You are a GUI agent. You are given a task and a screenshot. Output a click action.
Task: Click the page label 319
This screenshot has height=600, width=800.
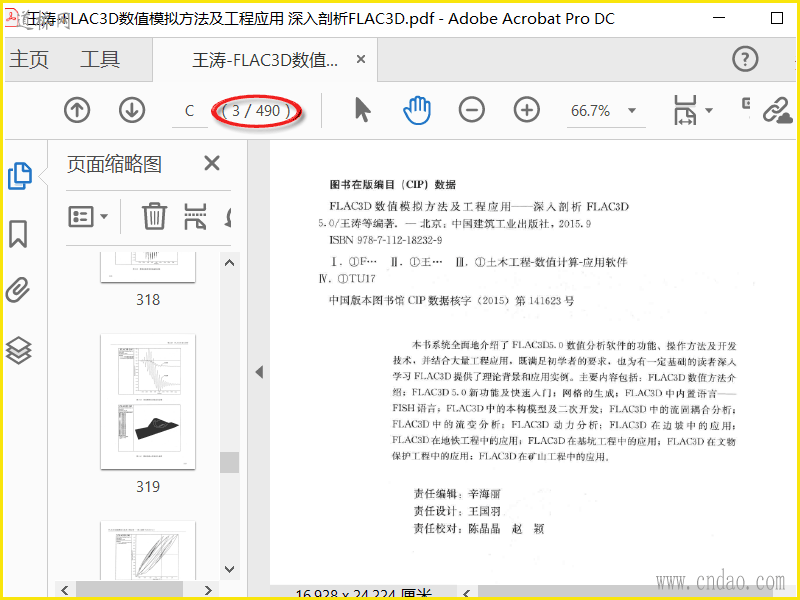[148, 486]
